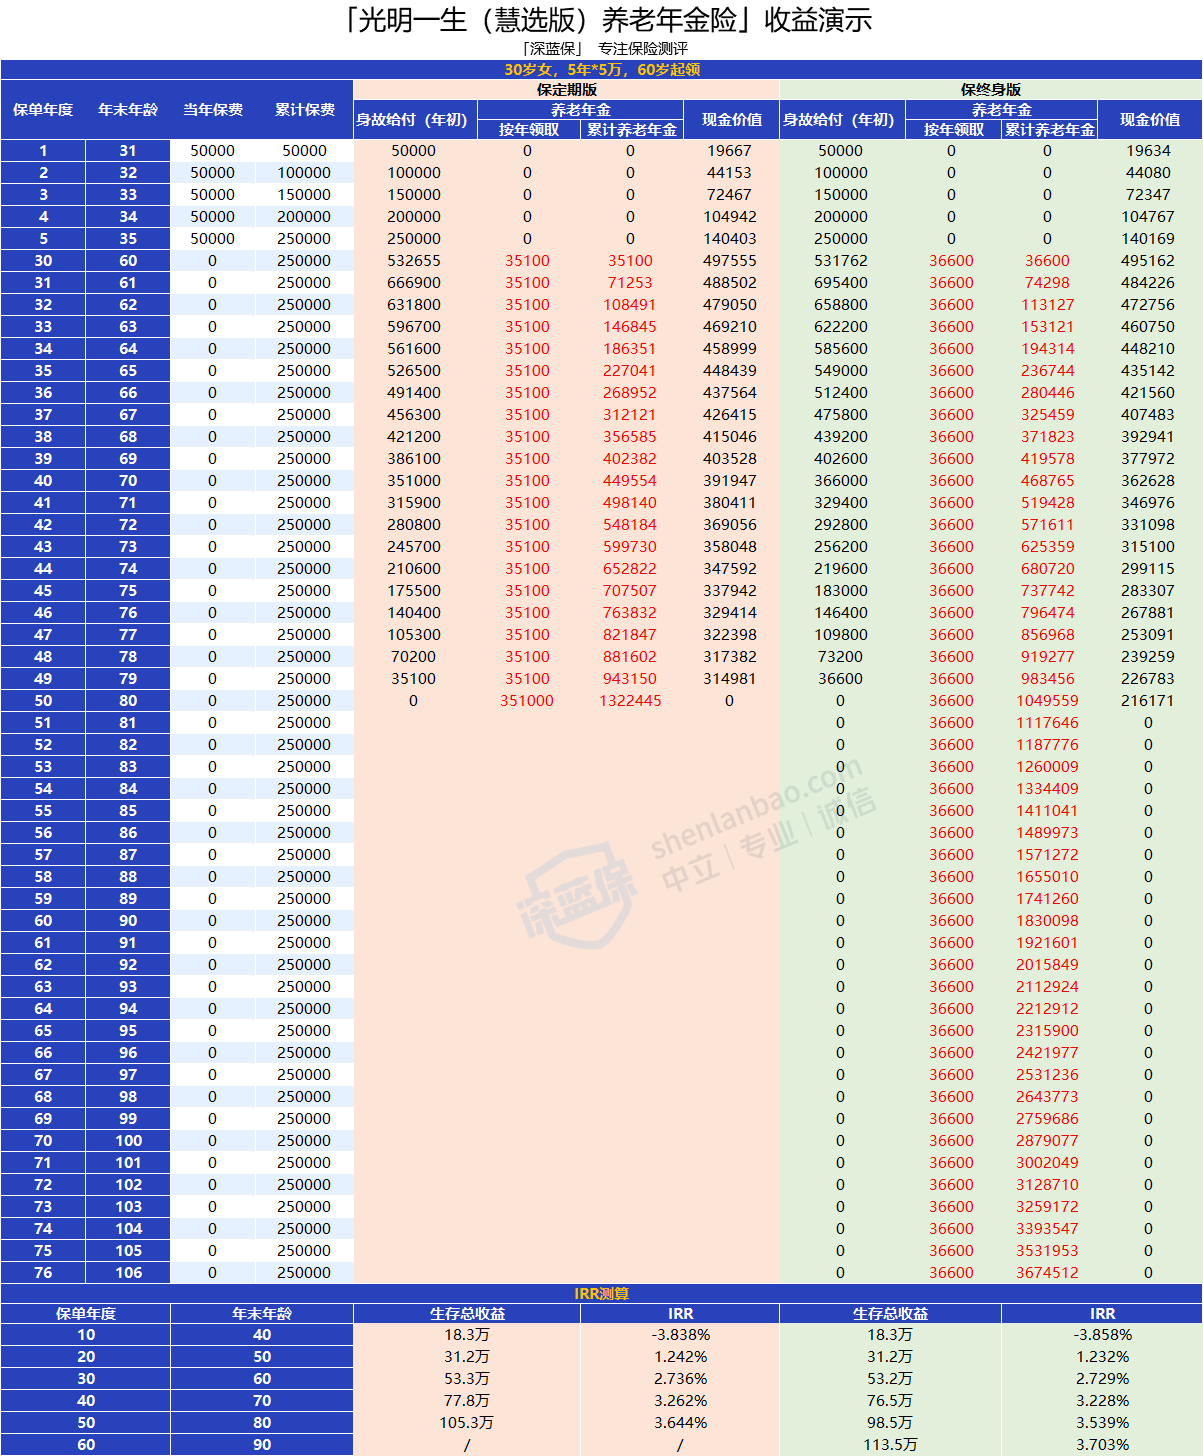Viewport: 1203px width, 1456px height.
Task: Select cumulative annuity value '1049559'
Action: coord(1047,701)
